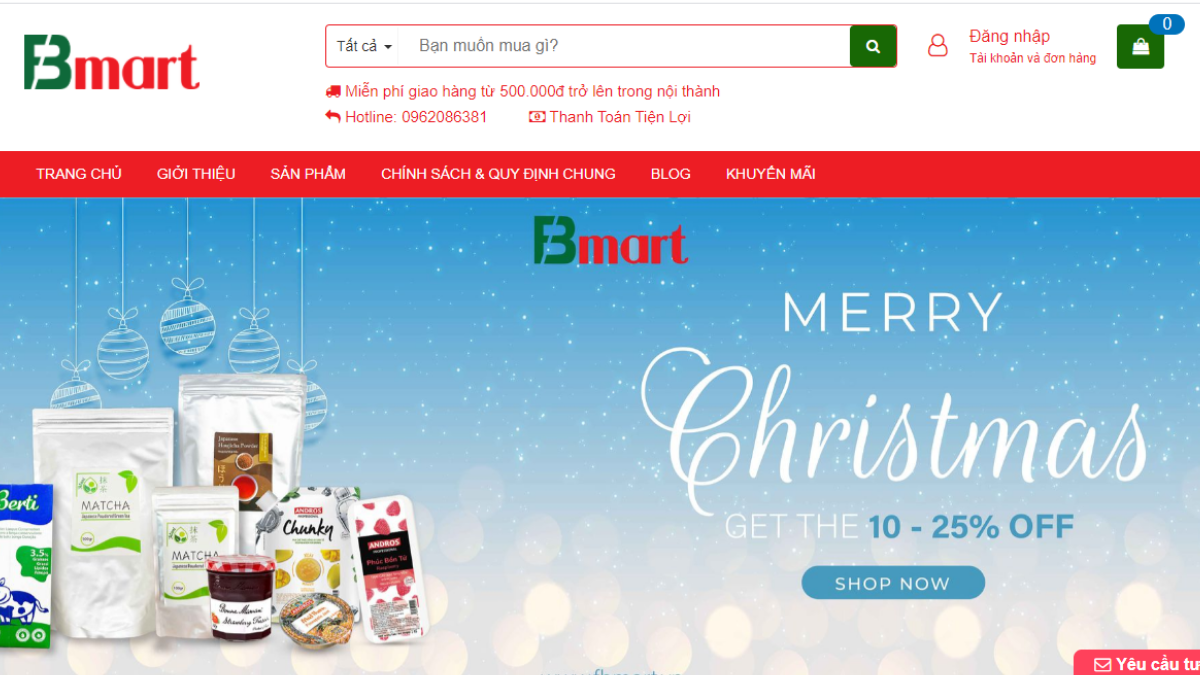Open the shopping cart bag icon
This screenshot has width=1200, height=675.
pos(1140,46)
